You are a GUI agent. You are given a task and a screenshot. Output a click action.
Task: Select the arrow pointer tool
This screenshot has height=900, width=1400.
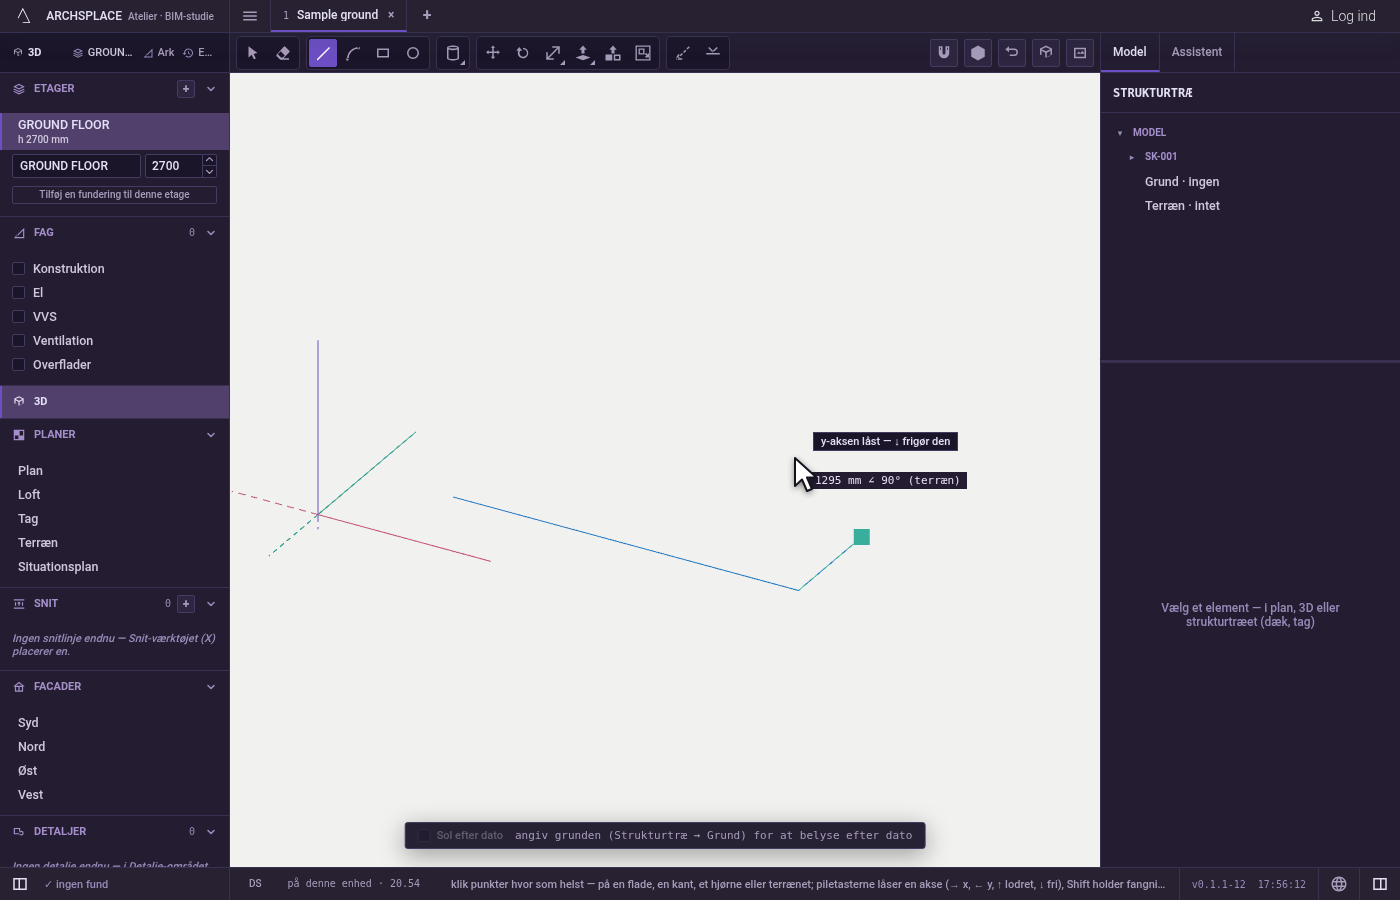coord(253,53)
